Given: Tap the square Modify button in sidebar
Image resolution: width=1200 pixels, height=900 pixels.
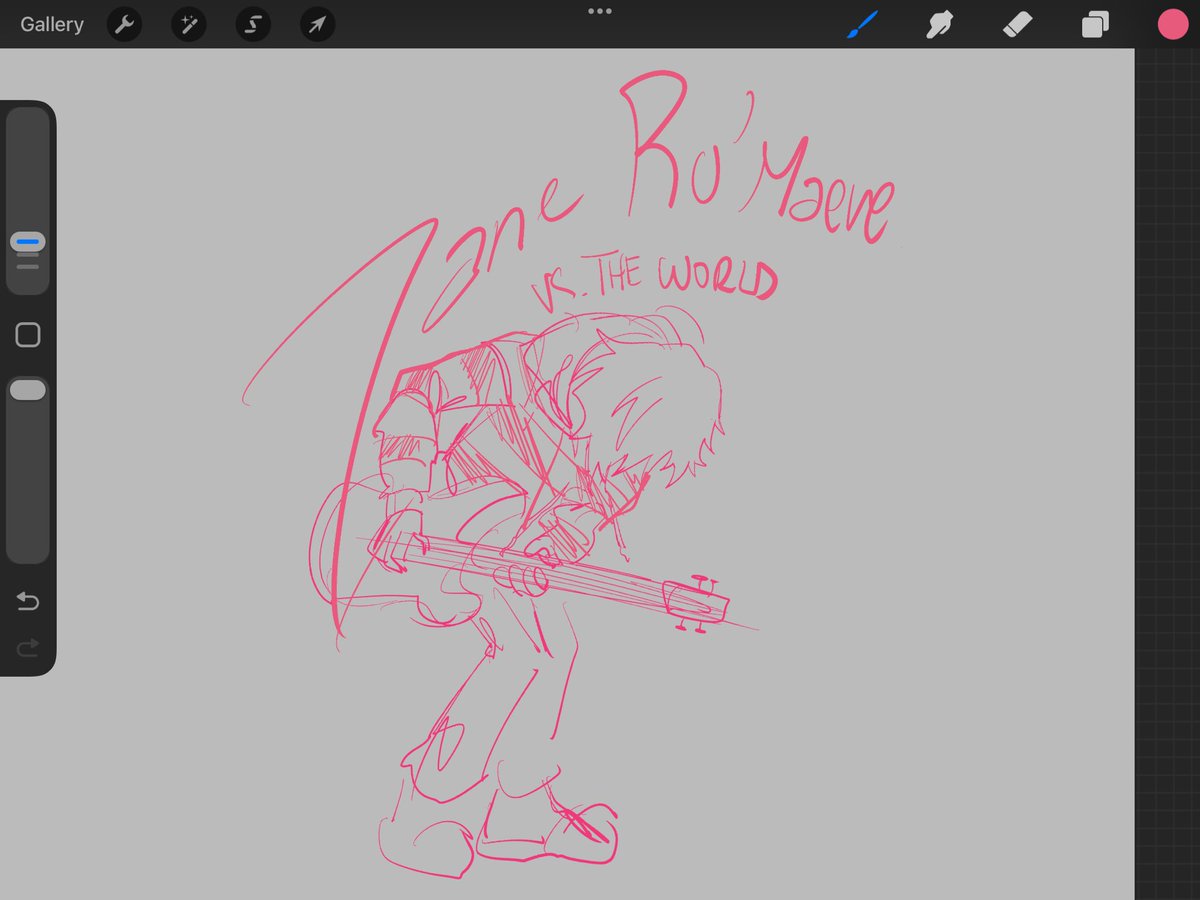Looking at the screenshot, I should coord(28,335).
